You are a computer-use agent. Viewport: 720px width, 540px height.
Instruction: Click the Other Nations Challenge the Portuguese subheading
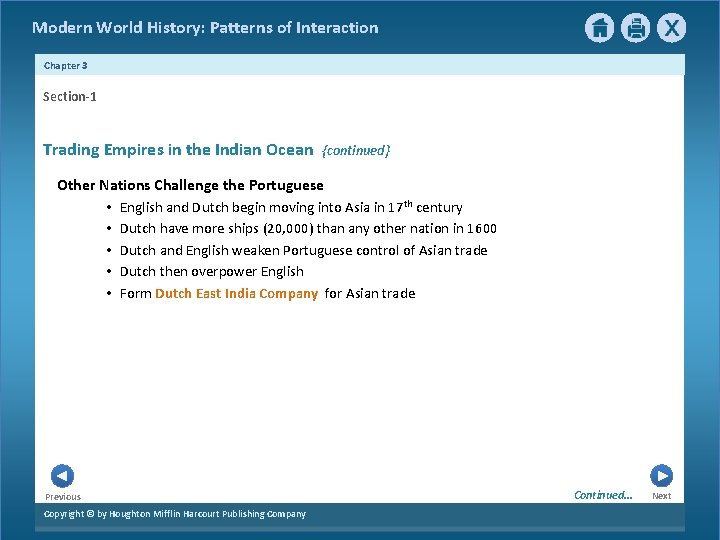tap(190, 185)
